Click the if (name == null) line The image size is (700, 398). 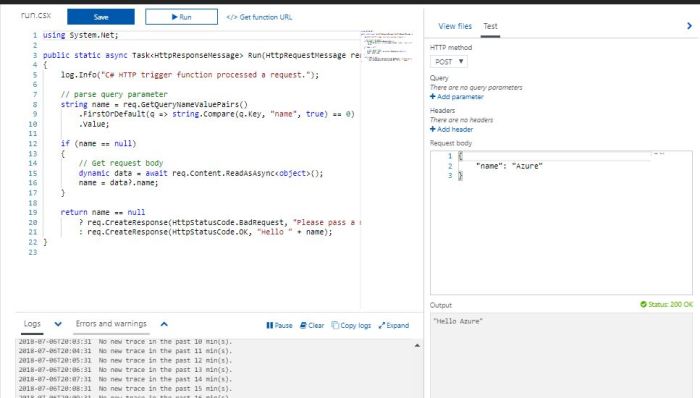coord(98,143)
